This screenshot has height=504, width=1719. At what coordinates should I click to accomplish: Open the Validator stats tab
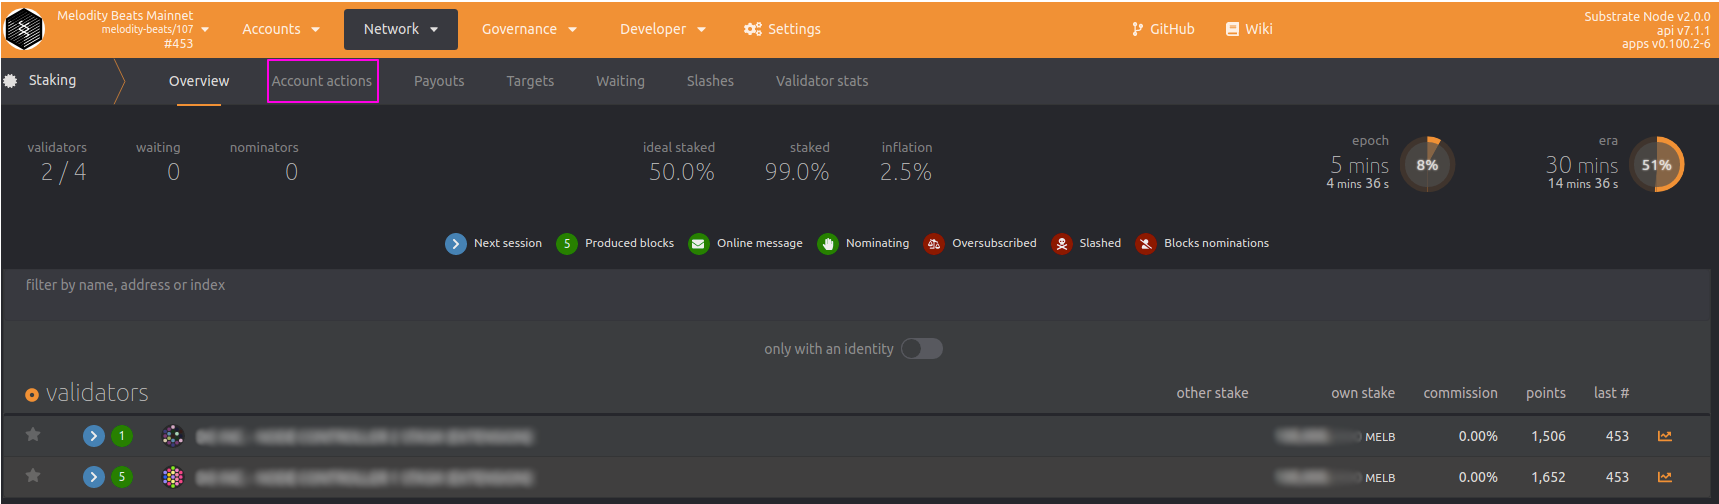click(x=822, y=81)
